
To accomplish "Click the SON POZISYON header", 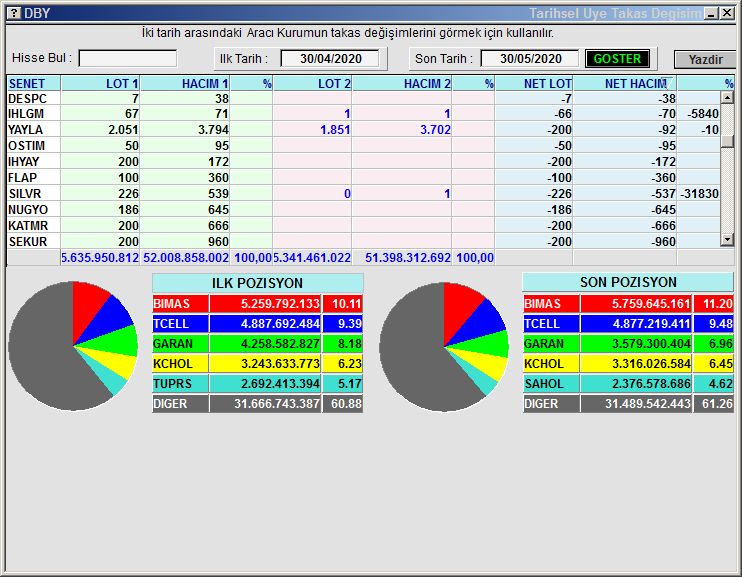I will (628, 282).
